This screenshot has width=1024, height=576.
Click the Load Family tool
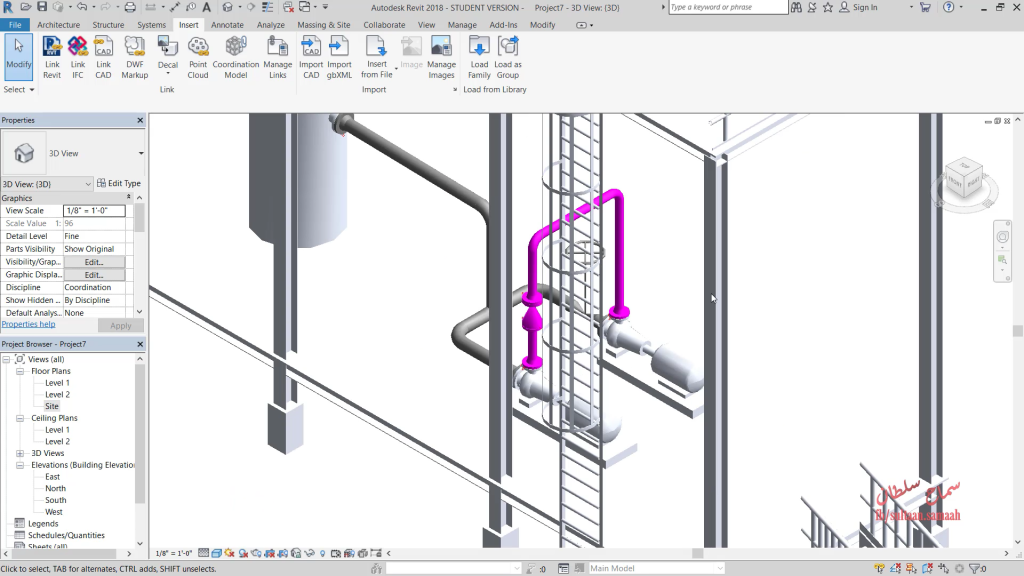(x=479, y=57)
